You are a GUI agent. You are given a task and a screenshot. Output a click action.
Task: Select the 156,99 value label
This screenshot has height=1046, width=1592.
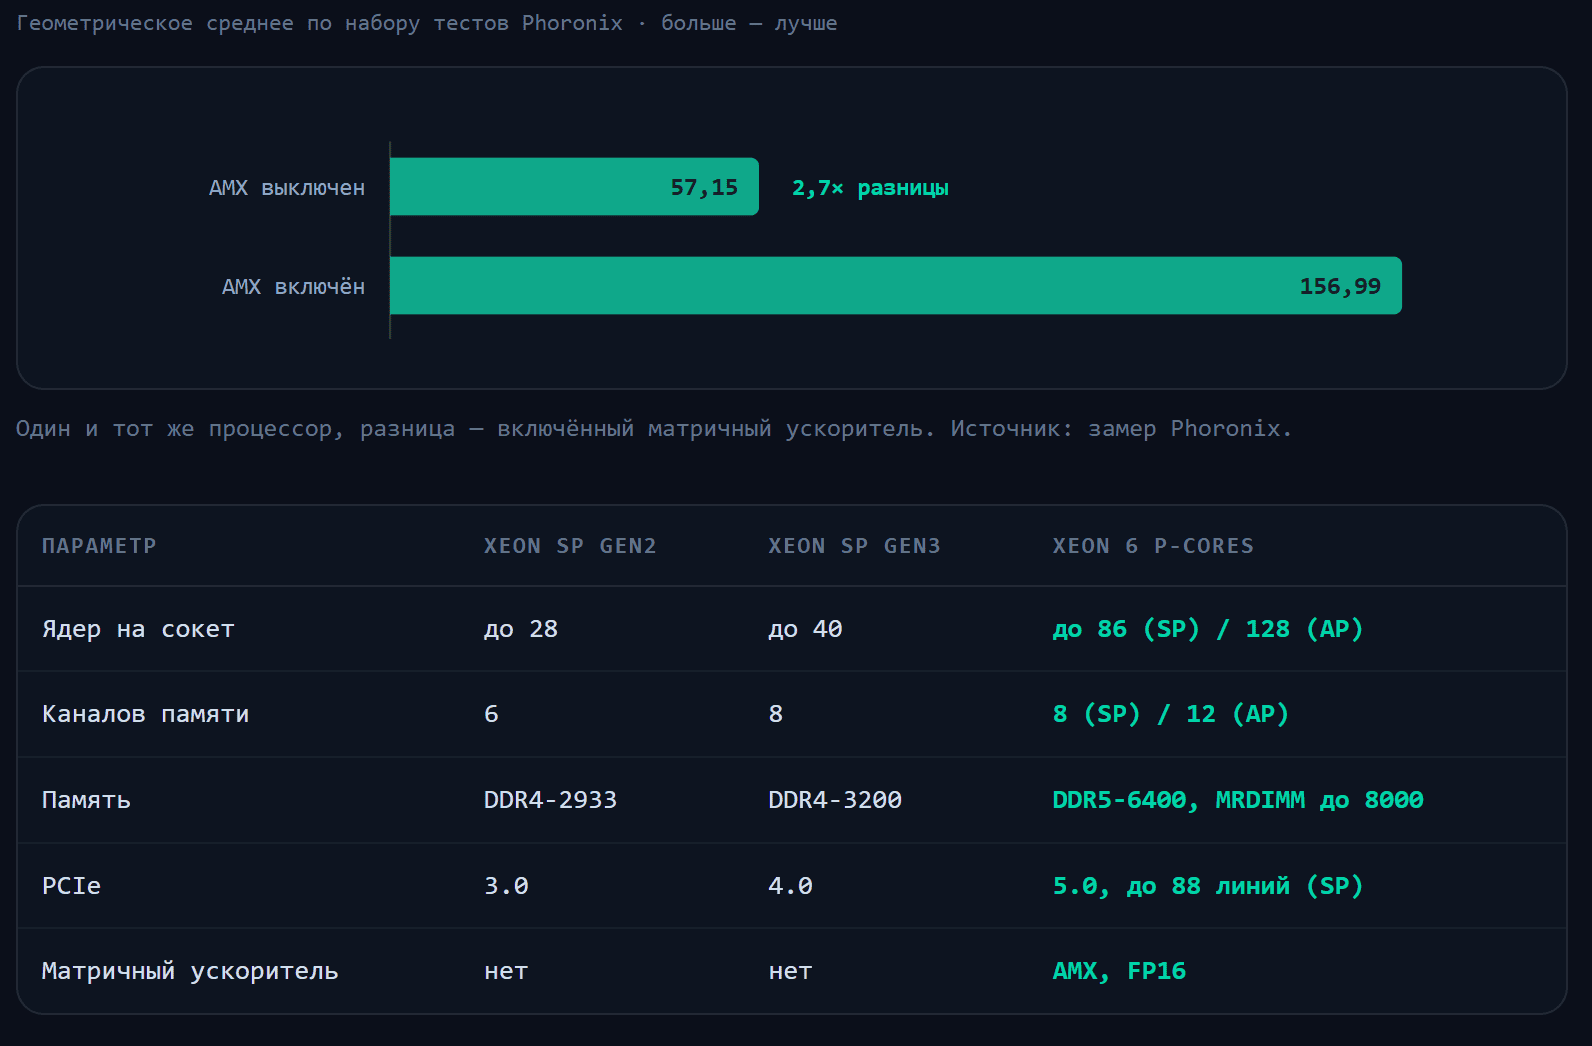[x=1340, y=286]
